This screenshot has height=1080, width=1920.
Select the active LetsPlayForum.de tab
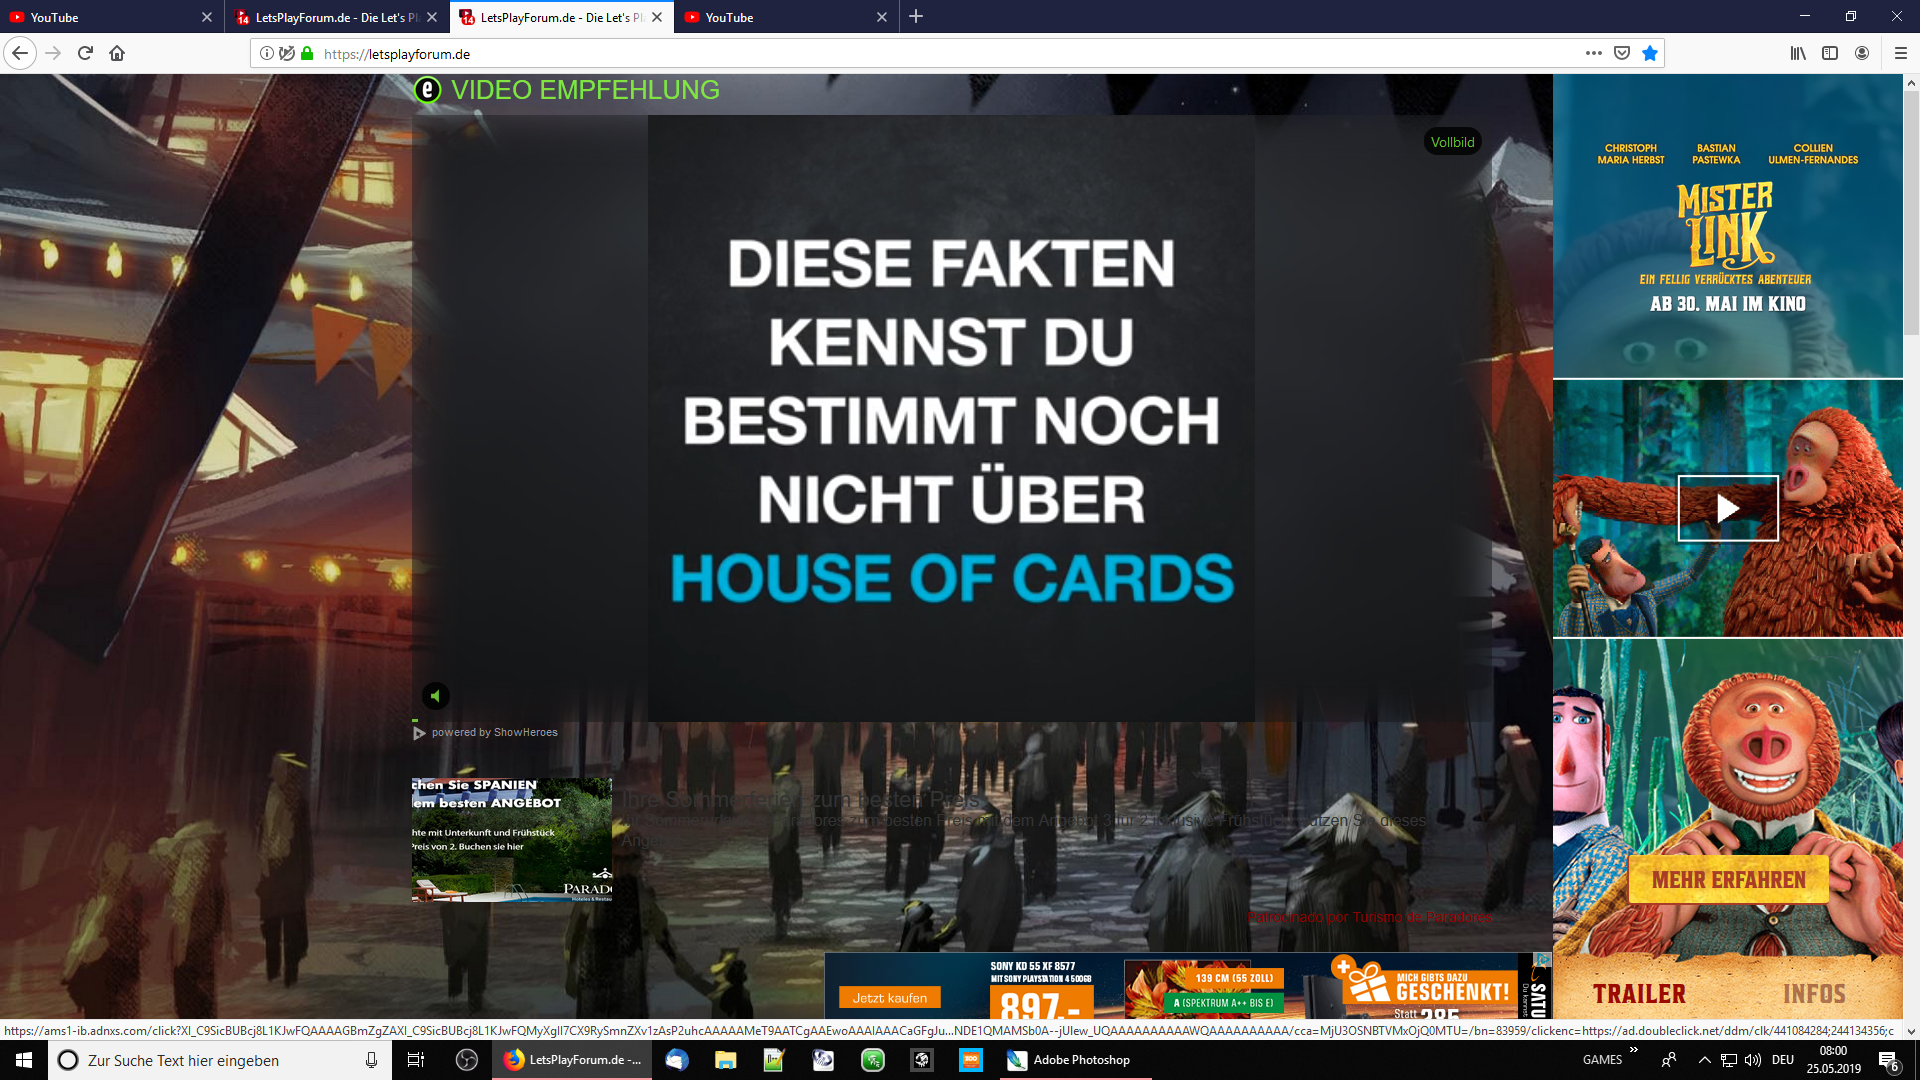(562, 17)
